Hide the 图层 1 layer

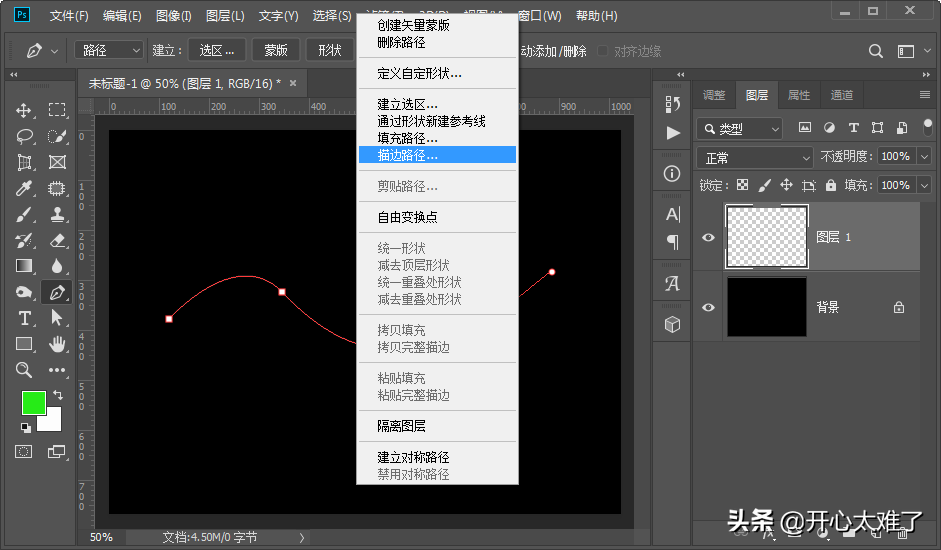click(x=709, y=237)
